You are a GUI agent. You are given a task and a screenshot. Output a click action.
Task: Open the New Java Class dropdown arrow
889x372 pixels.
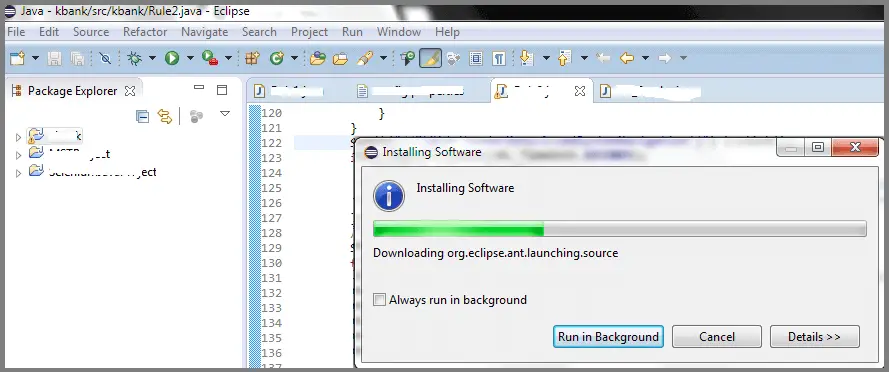294,58
